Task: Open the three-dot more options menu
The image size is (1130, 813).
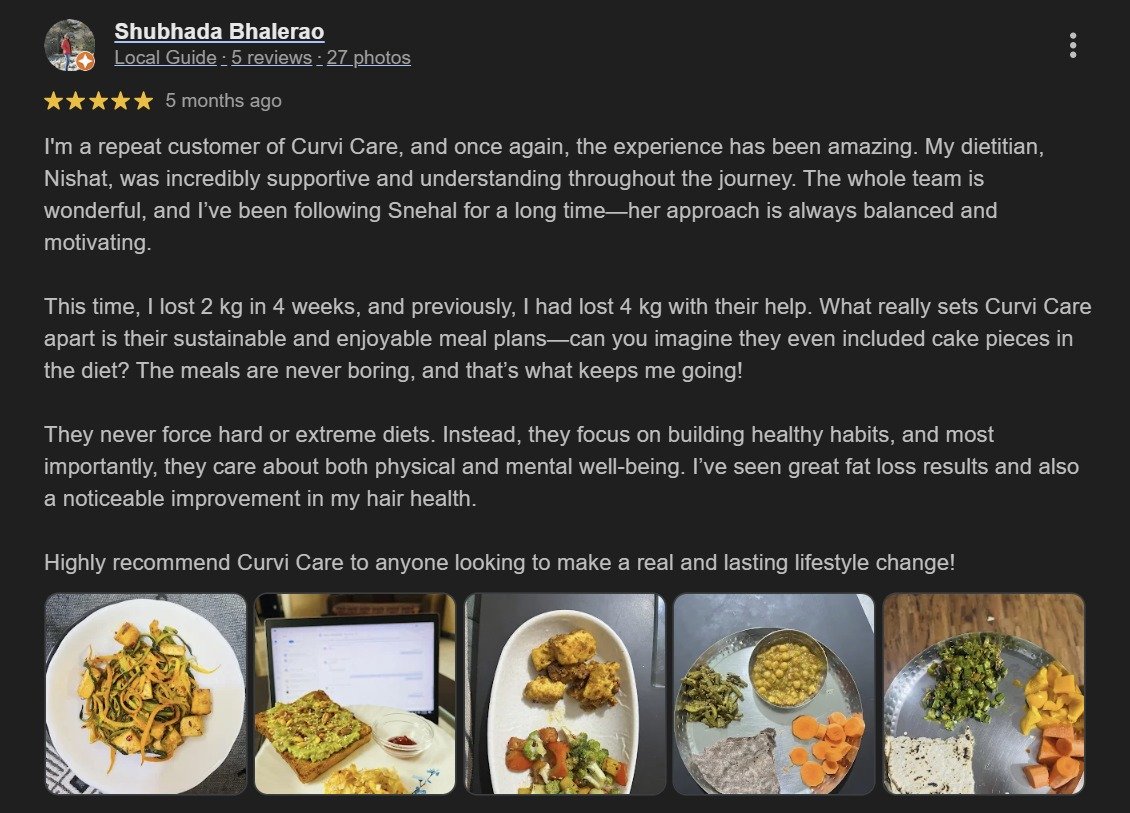Action: click(x=1073, y=45)
